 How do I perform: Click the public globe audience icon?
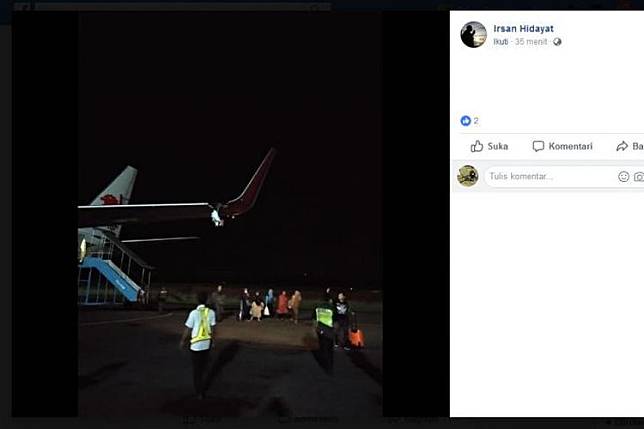(557, 42)
